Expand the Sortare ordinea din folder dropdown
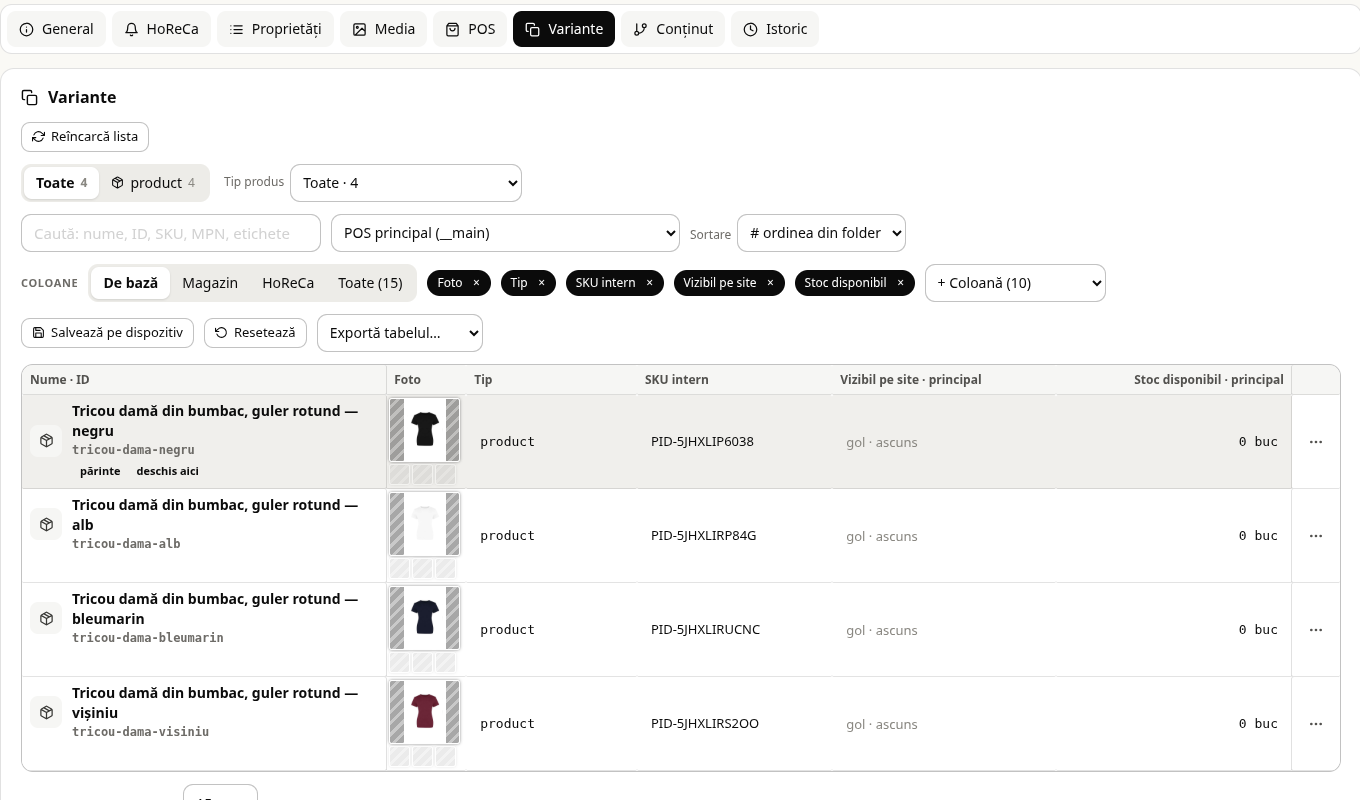The width and height of the screenshot is (1360, 800). (821, 233)
